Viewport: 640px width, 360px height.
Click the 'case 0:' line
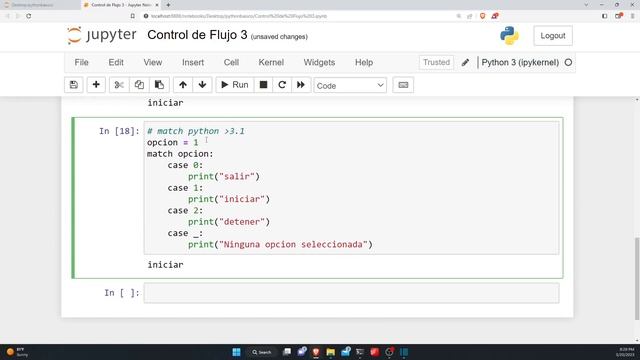tap(185, 165)
